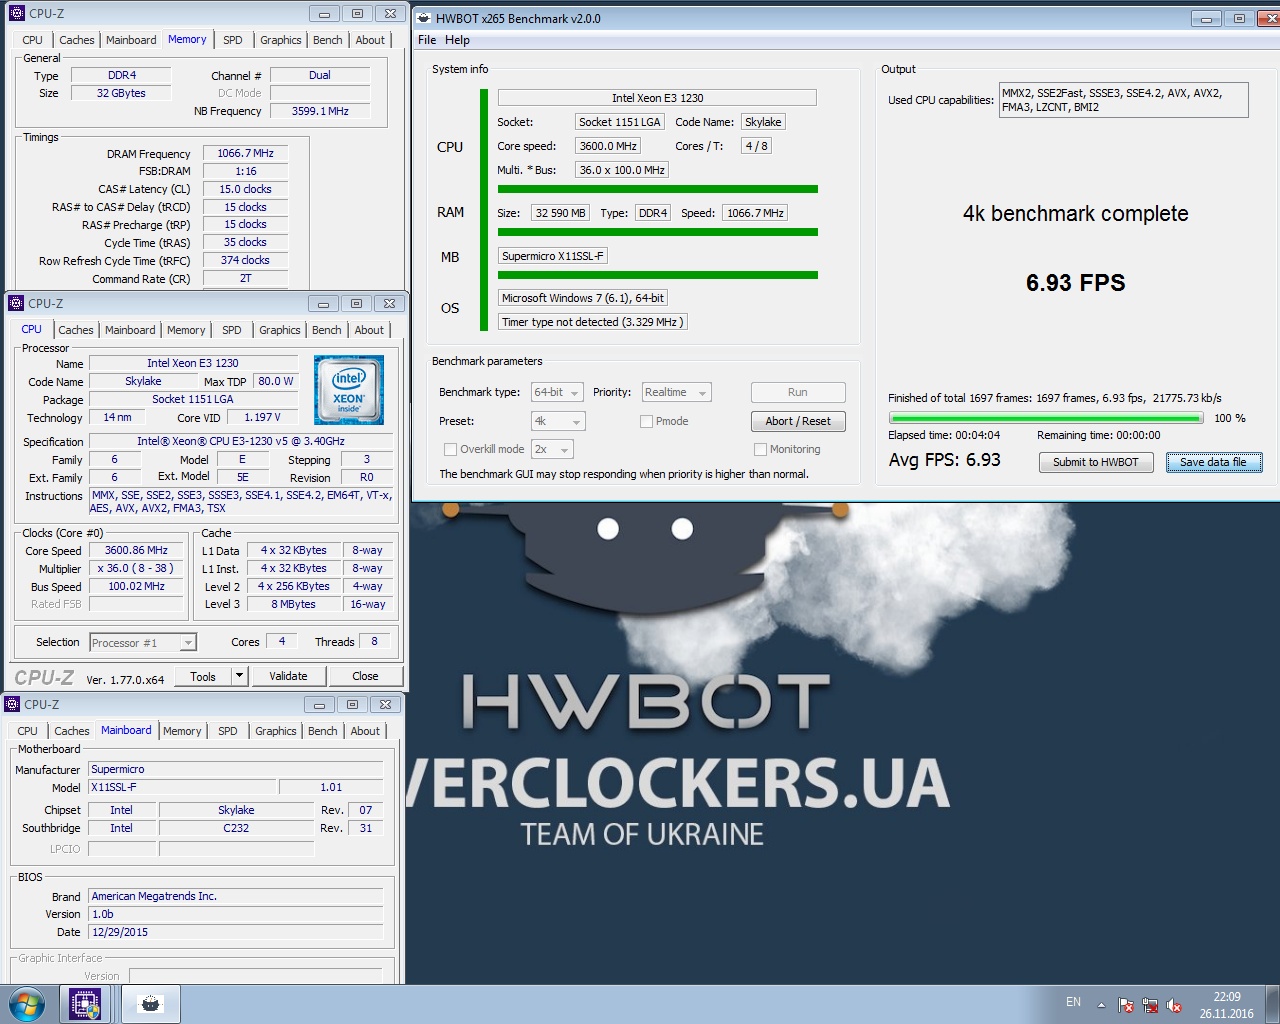
Task: Click the Supermicro X11SSL-F motherboard field
Action: point(553,256)
